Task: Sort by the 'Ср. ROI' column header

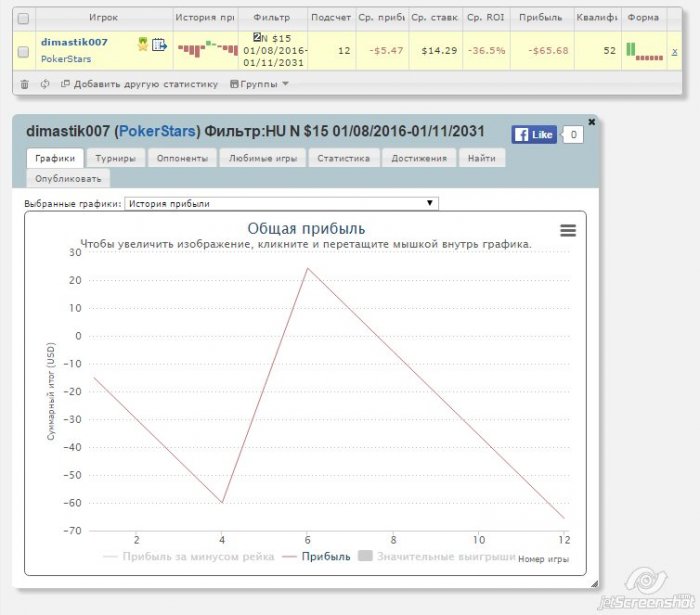Action: 486,17
